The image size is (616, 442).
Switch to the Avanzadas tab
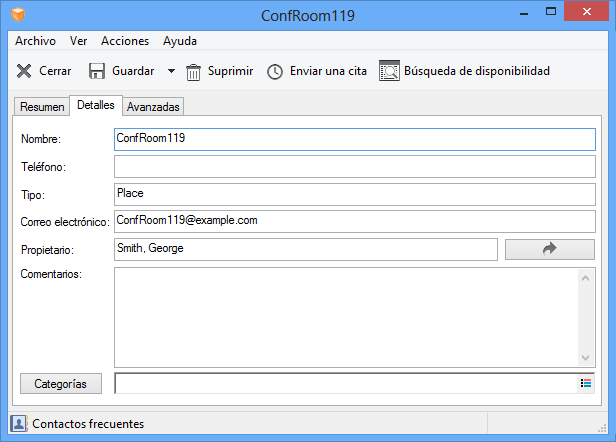[x=153, y=107]
